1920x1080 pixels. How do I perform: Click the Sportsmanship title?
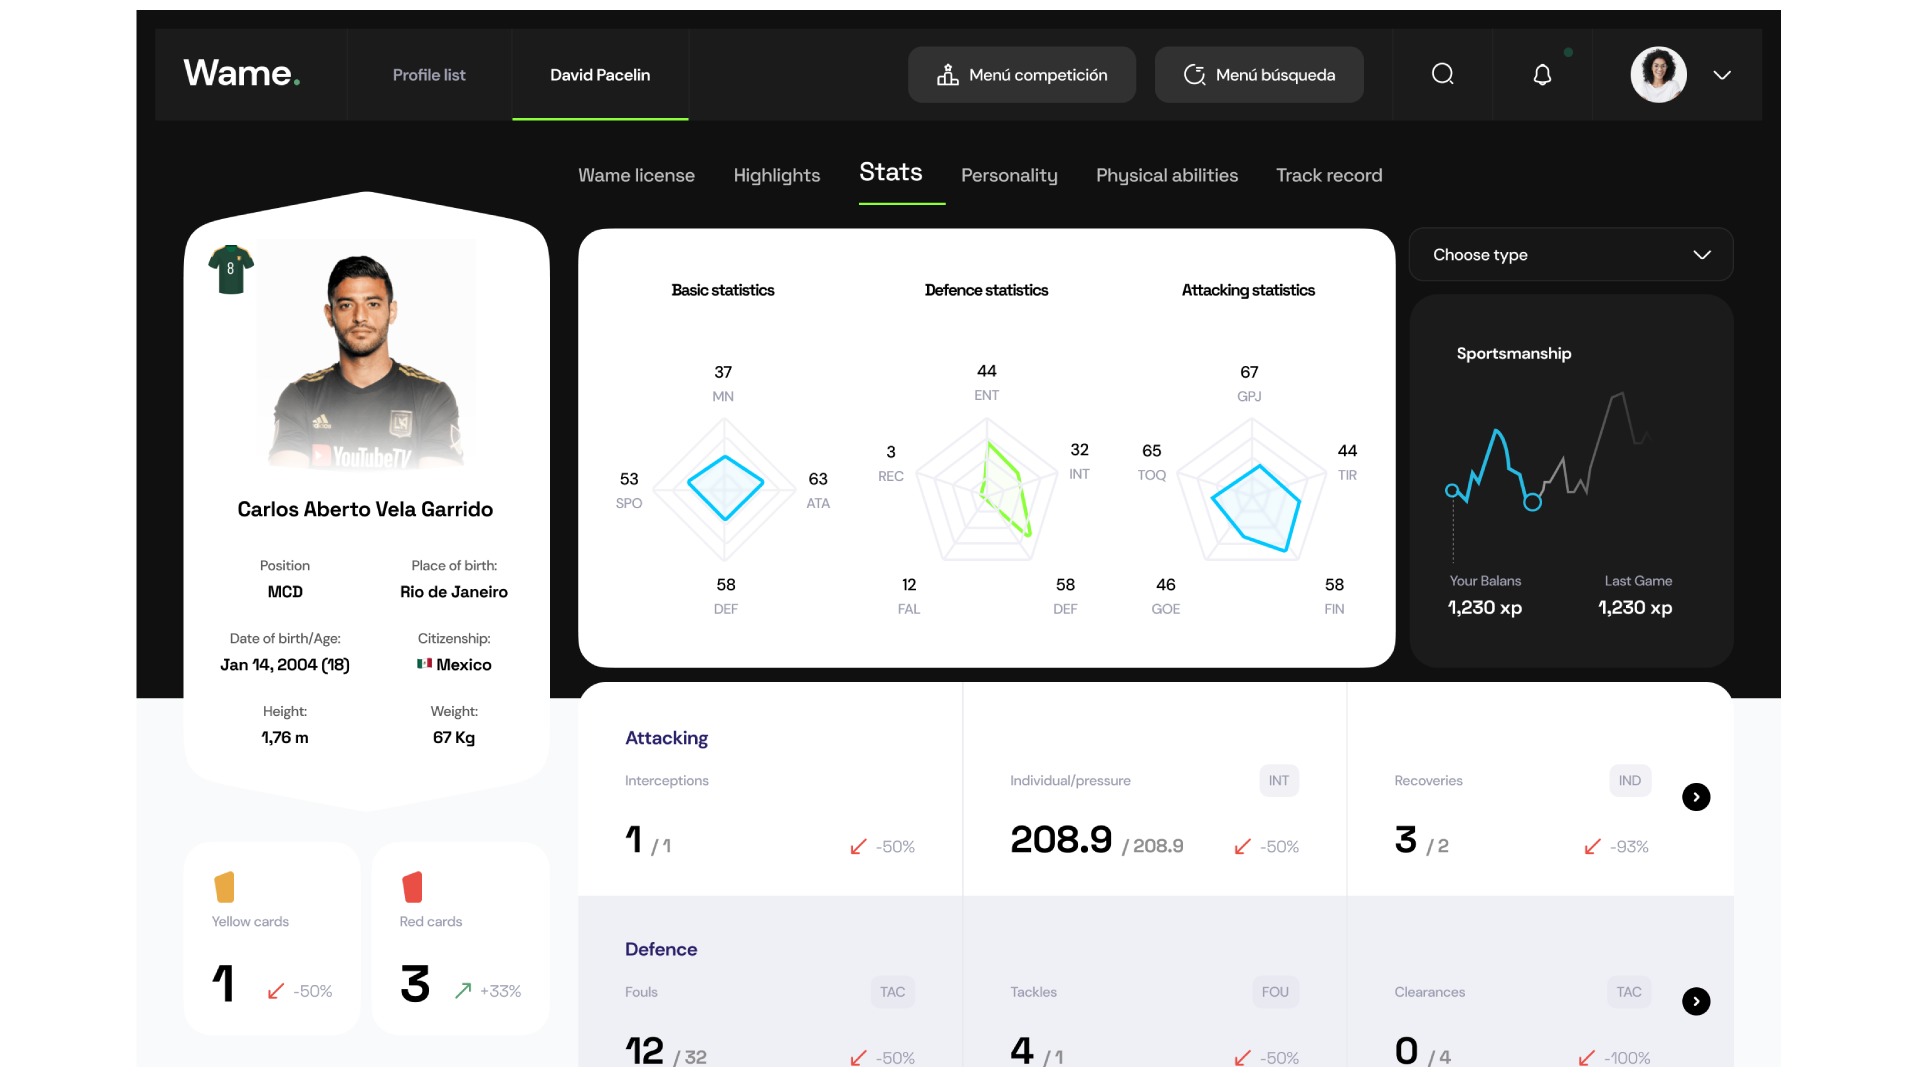tap(1514, 354)
